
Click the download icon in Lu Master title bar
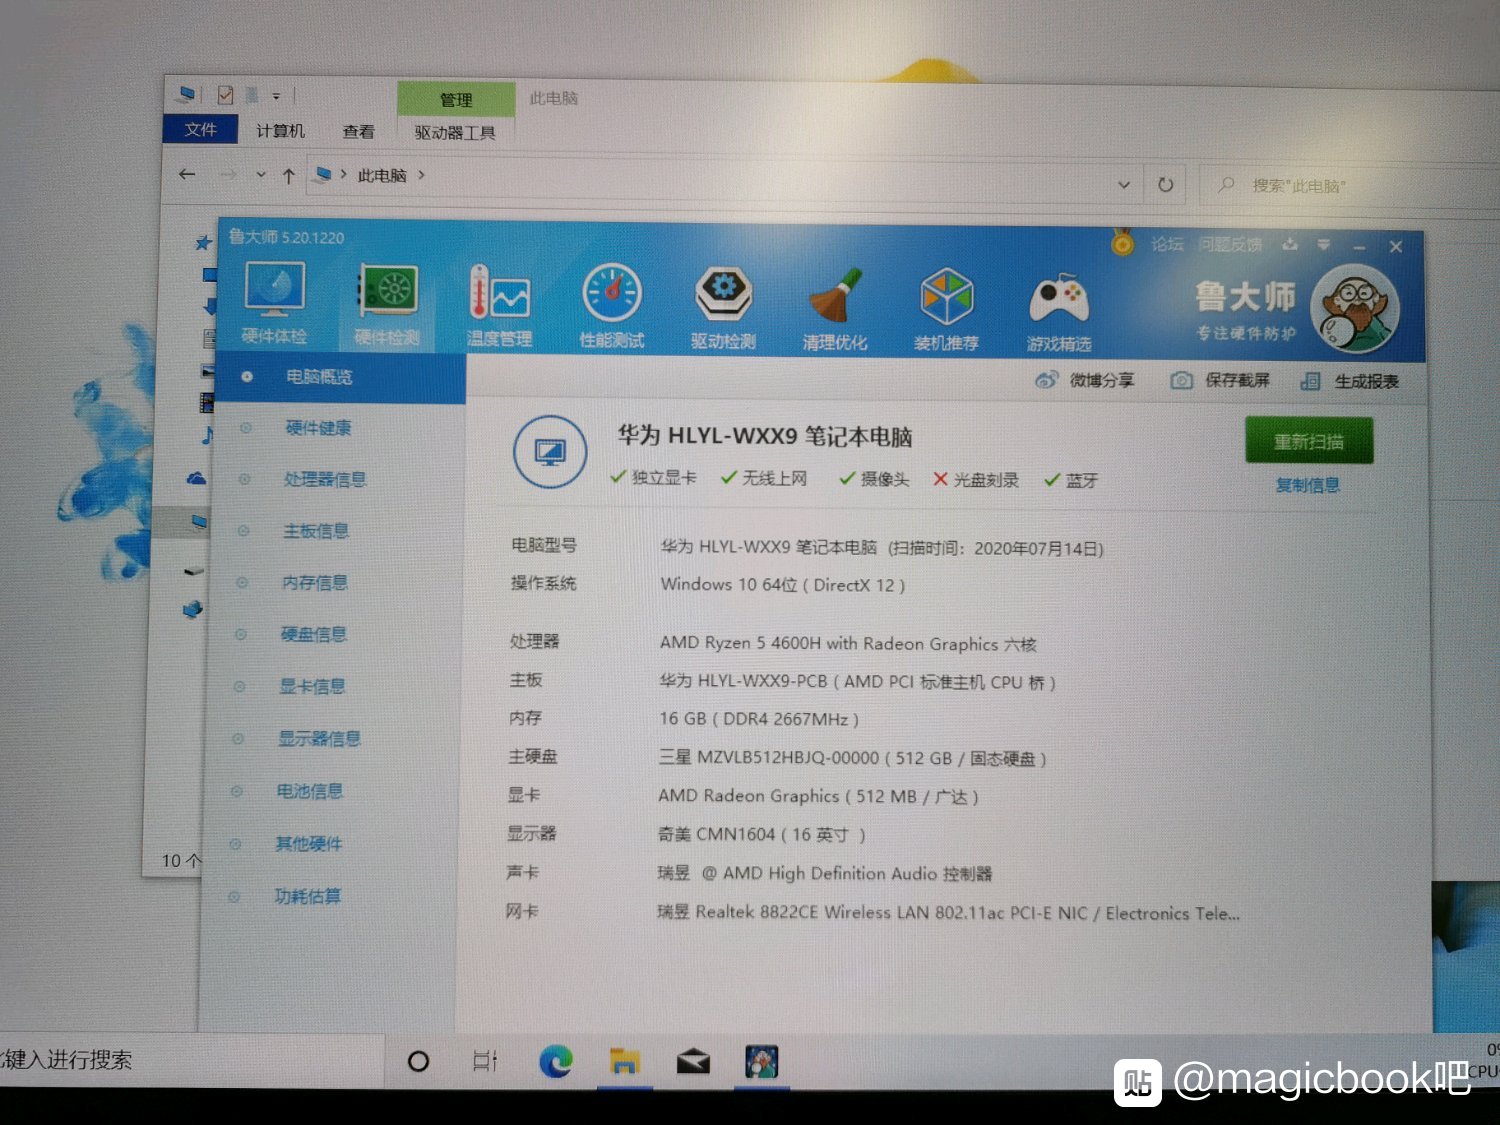[x=1290, y=244]
